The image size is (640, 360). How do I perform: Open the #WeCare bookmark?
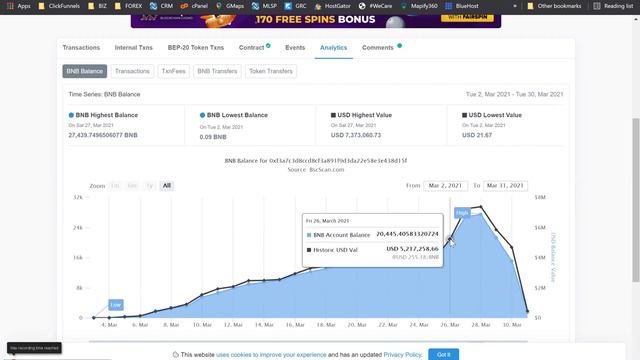point(375,6)
